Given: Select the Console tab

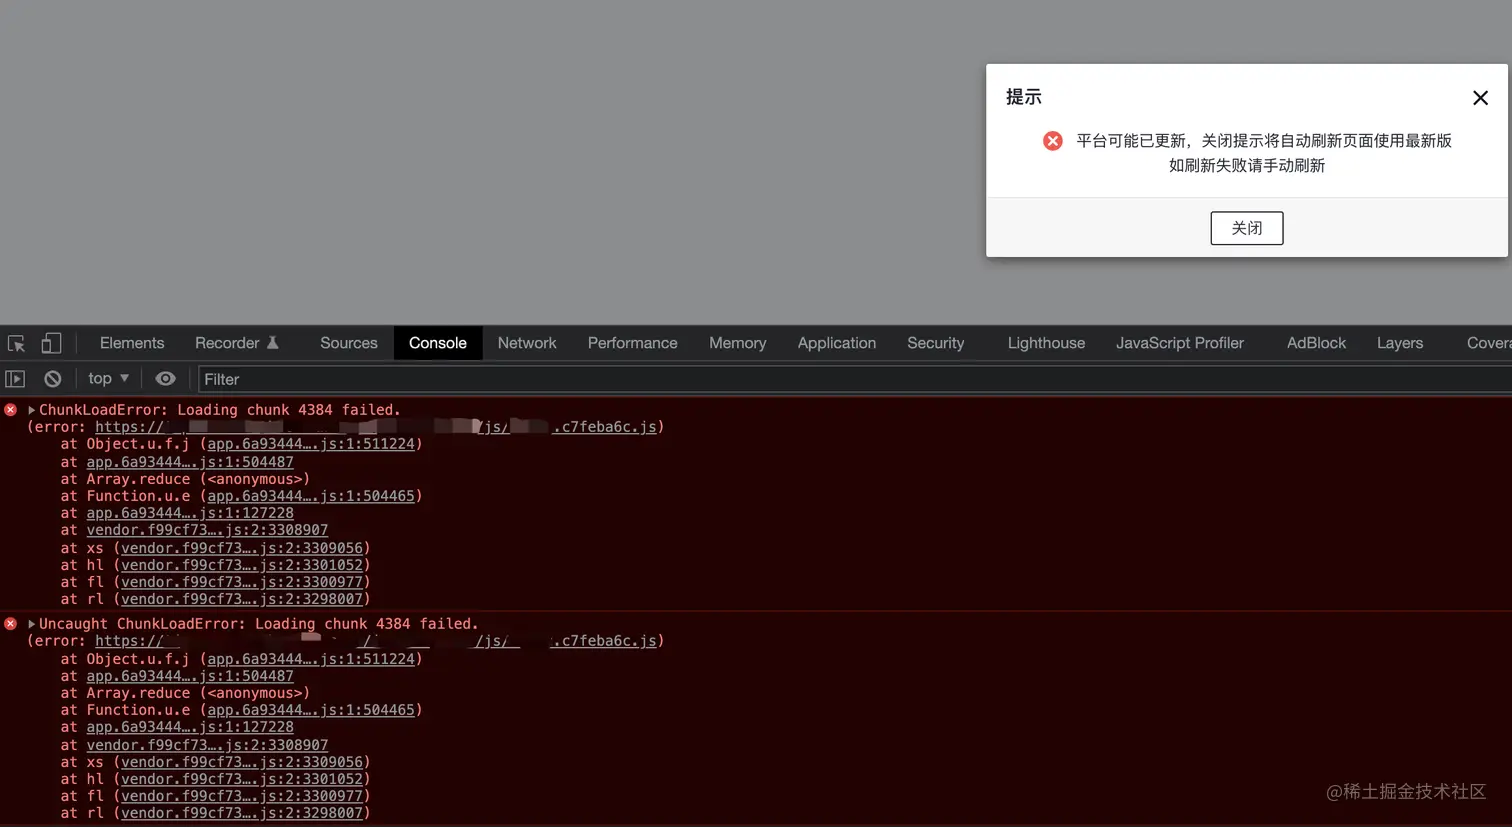Looking at the screenshot, I should click(x=438, y=343).
